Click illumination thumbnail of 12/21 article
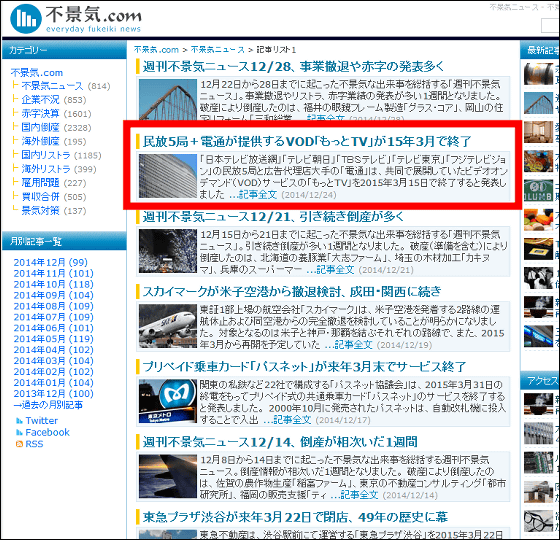This screenshot has height=540, width=560. tap(168, 251)
